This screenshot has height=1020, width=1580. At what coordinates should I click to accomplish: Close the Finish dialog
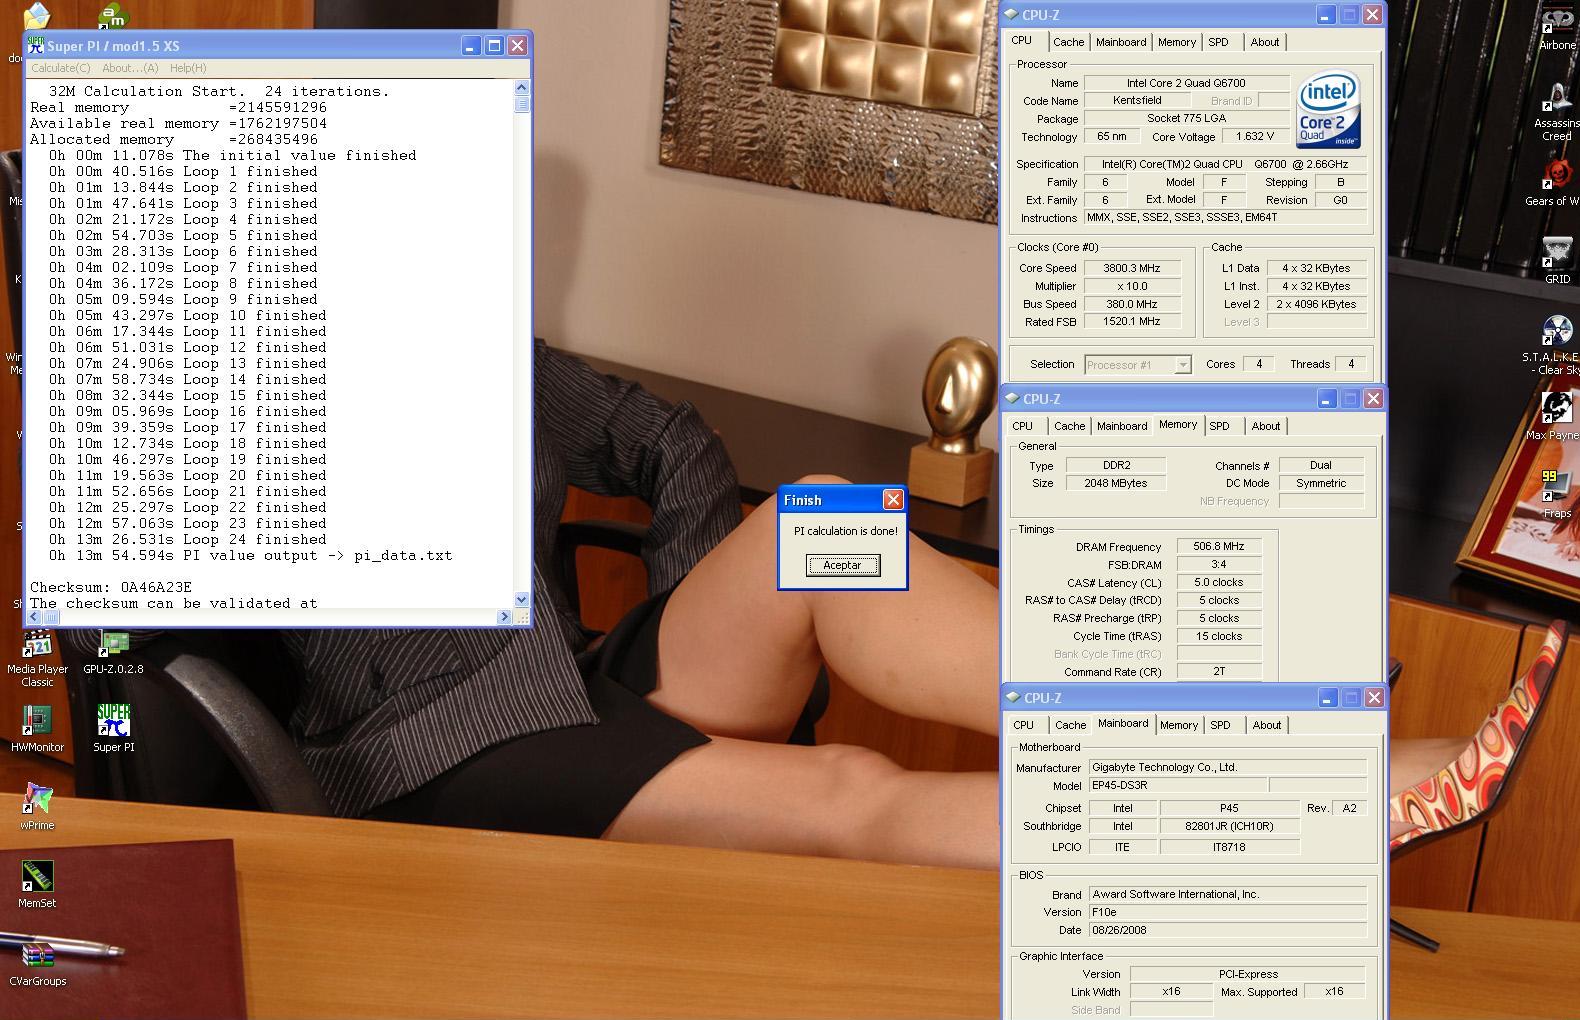click(x=893, y=500)
